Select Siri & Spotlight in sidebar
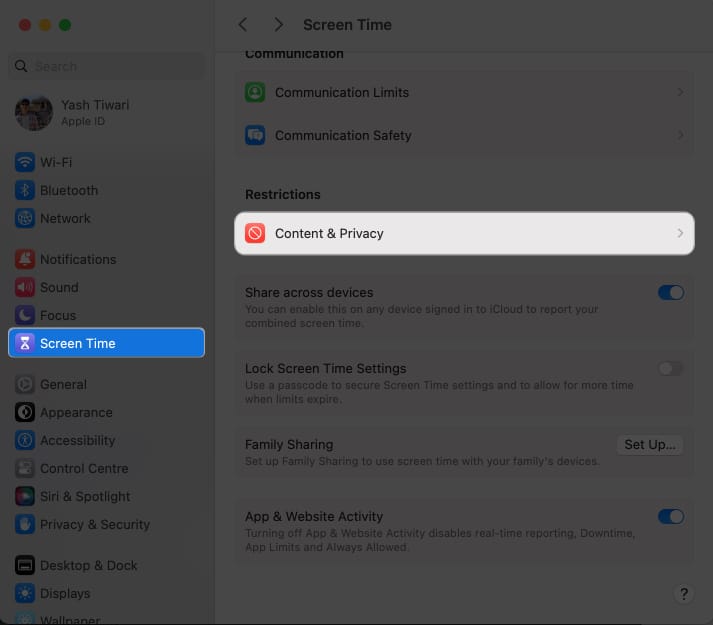Viewport: 713px width, 625px height. pyautogui.click(x=106, y=496)
